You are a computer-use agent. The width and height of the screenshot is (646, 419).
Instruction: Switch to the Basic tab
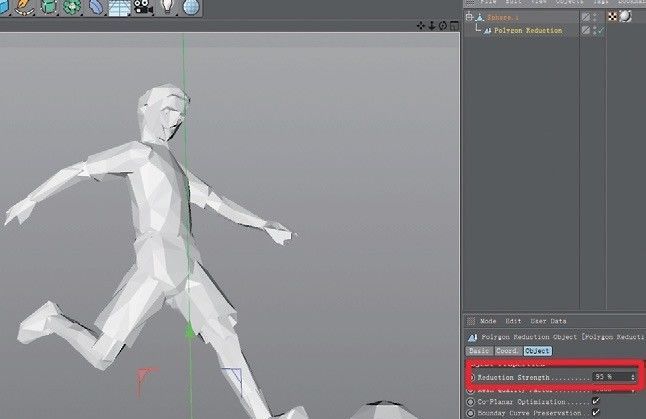tap(479, 351)
